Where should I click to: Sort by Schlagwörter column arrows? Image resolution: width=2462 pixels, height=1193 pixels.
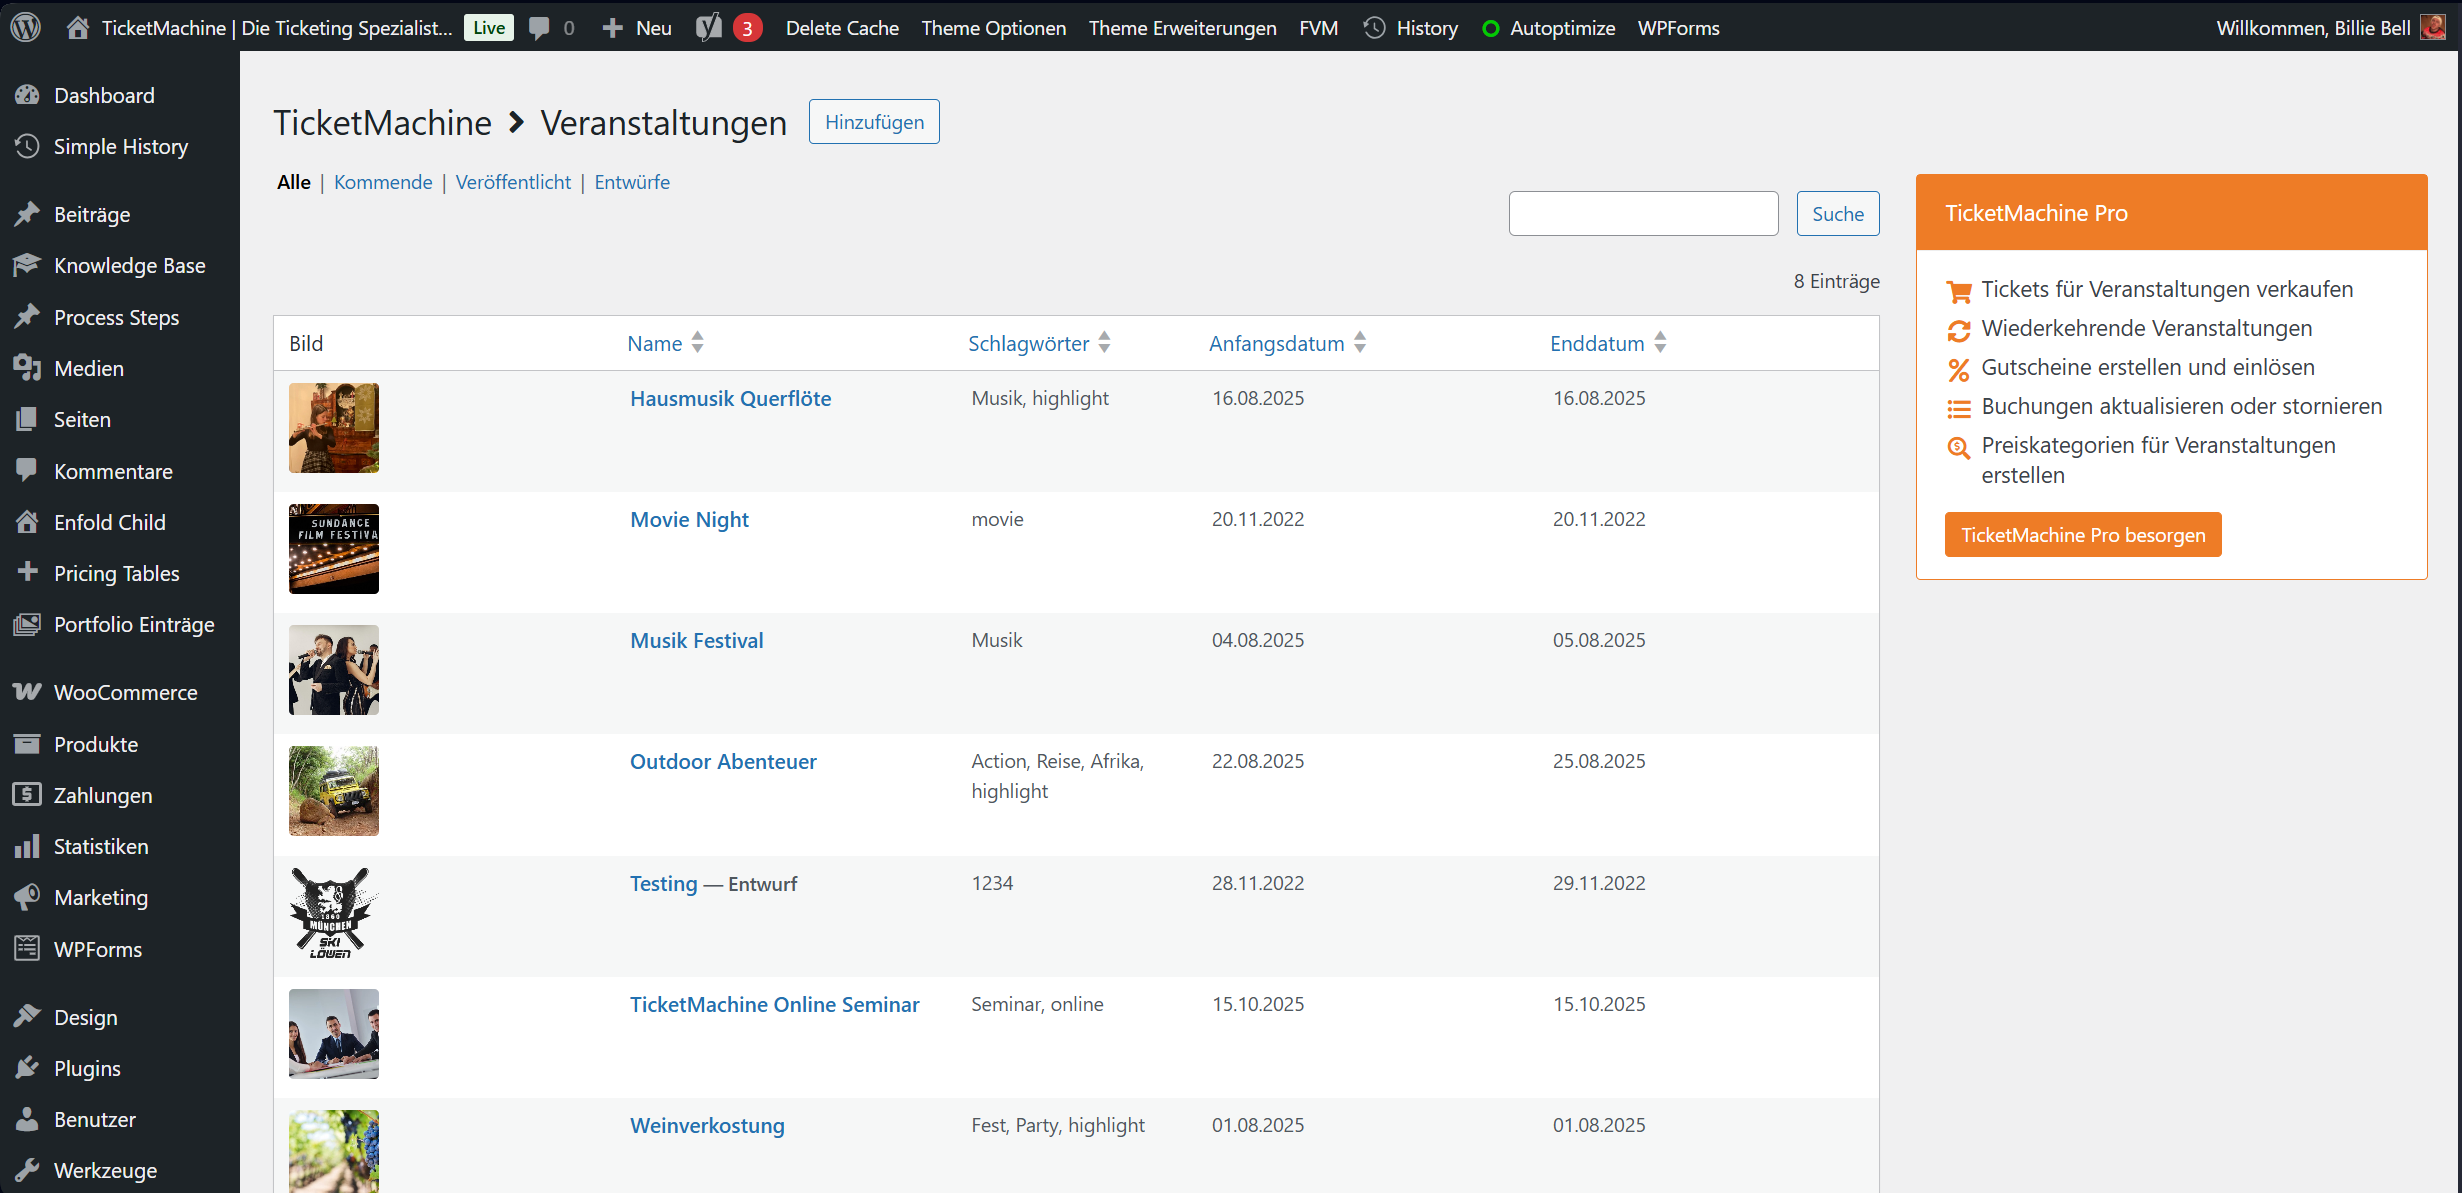point(1104,343)
